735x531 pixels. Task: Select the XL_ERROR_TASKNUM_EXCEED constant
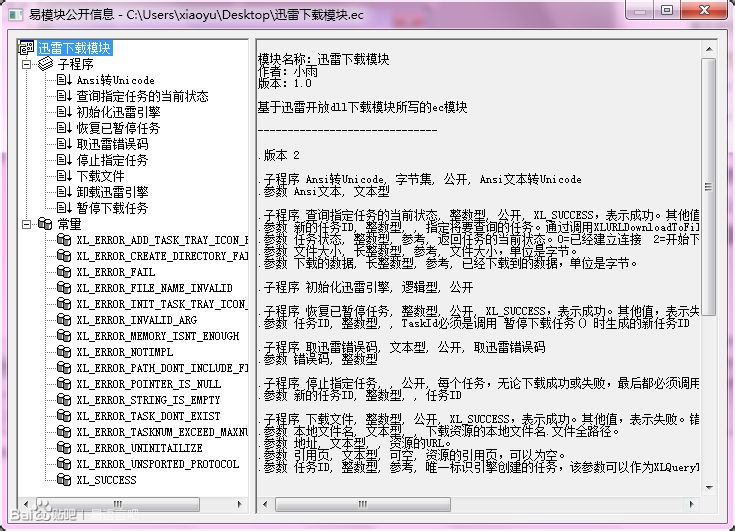162,432
